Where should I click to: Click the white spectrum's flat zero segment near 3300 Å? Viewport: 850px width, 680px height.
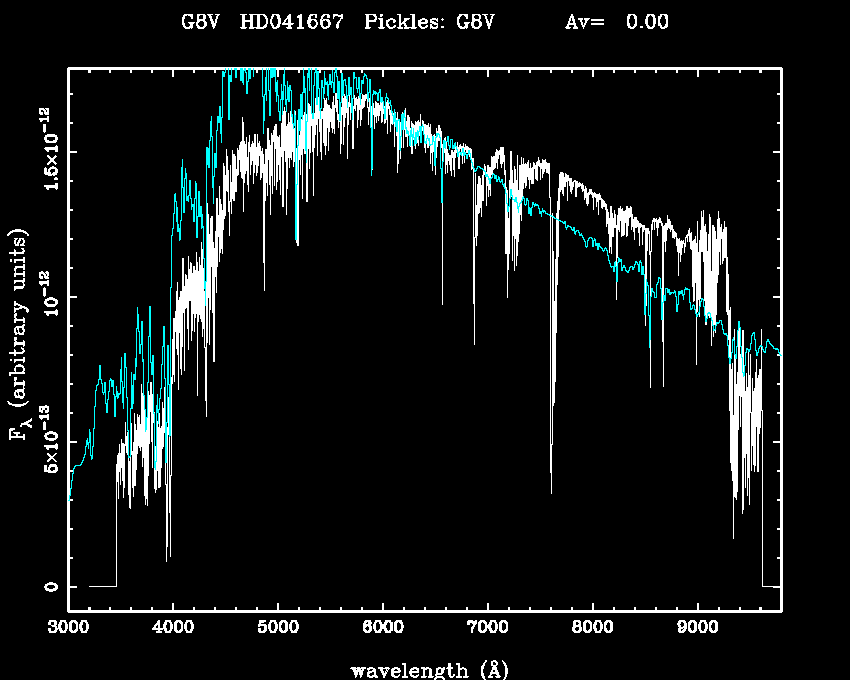[x=102, y=586]
